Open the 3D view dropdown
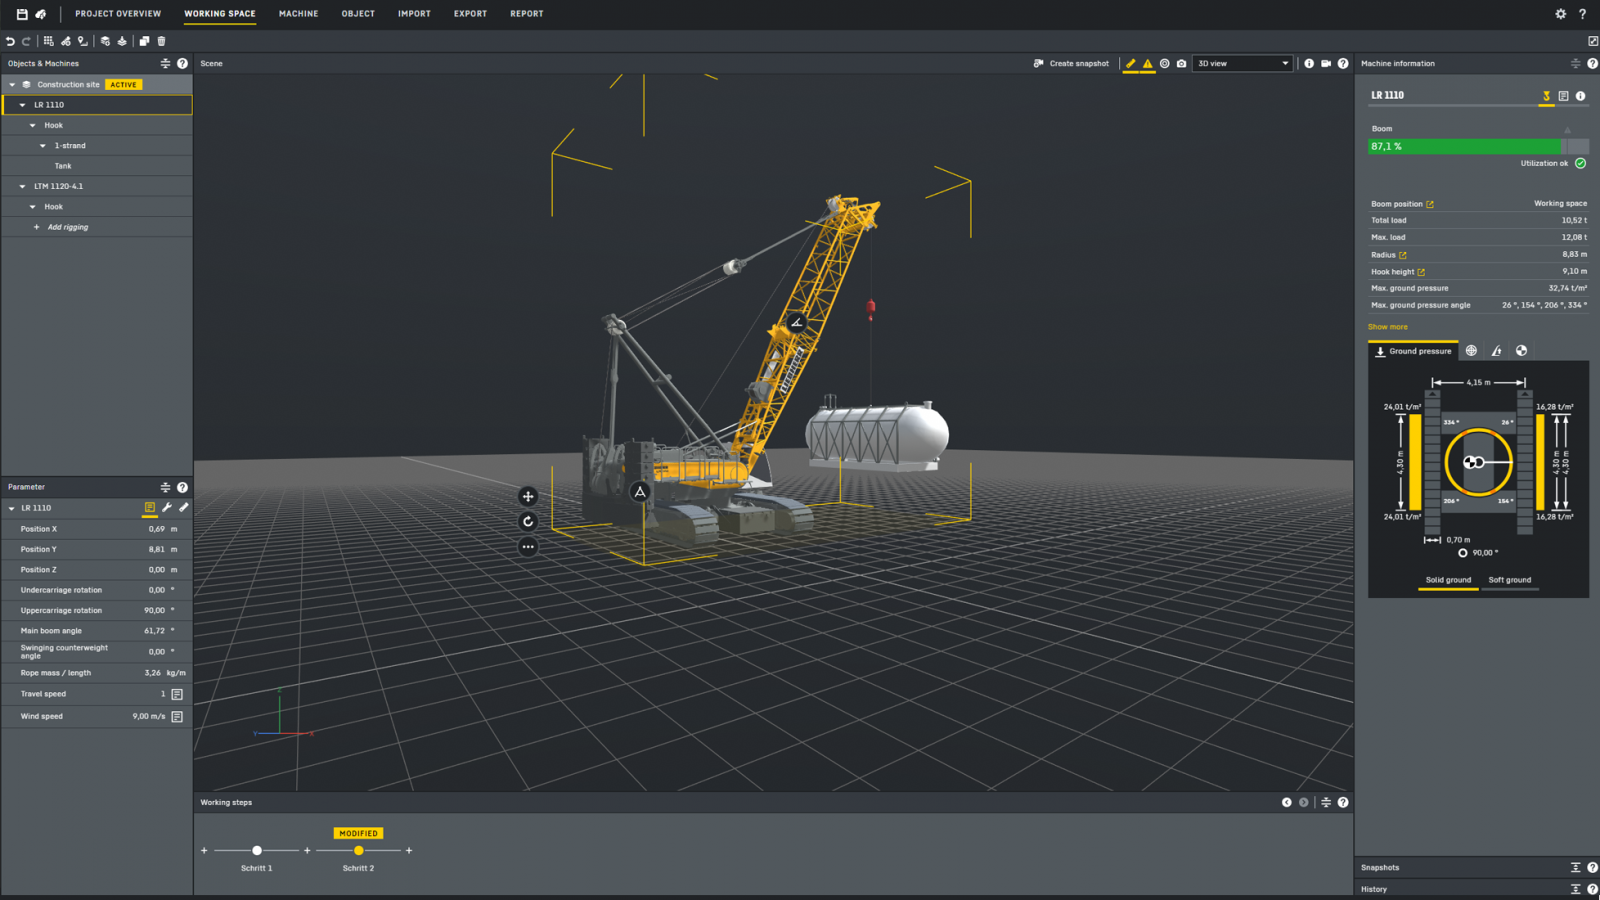The width and height of the screenshot is (1600, 900). 1242,63
